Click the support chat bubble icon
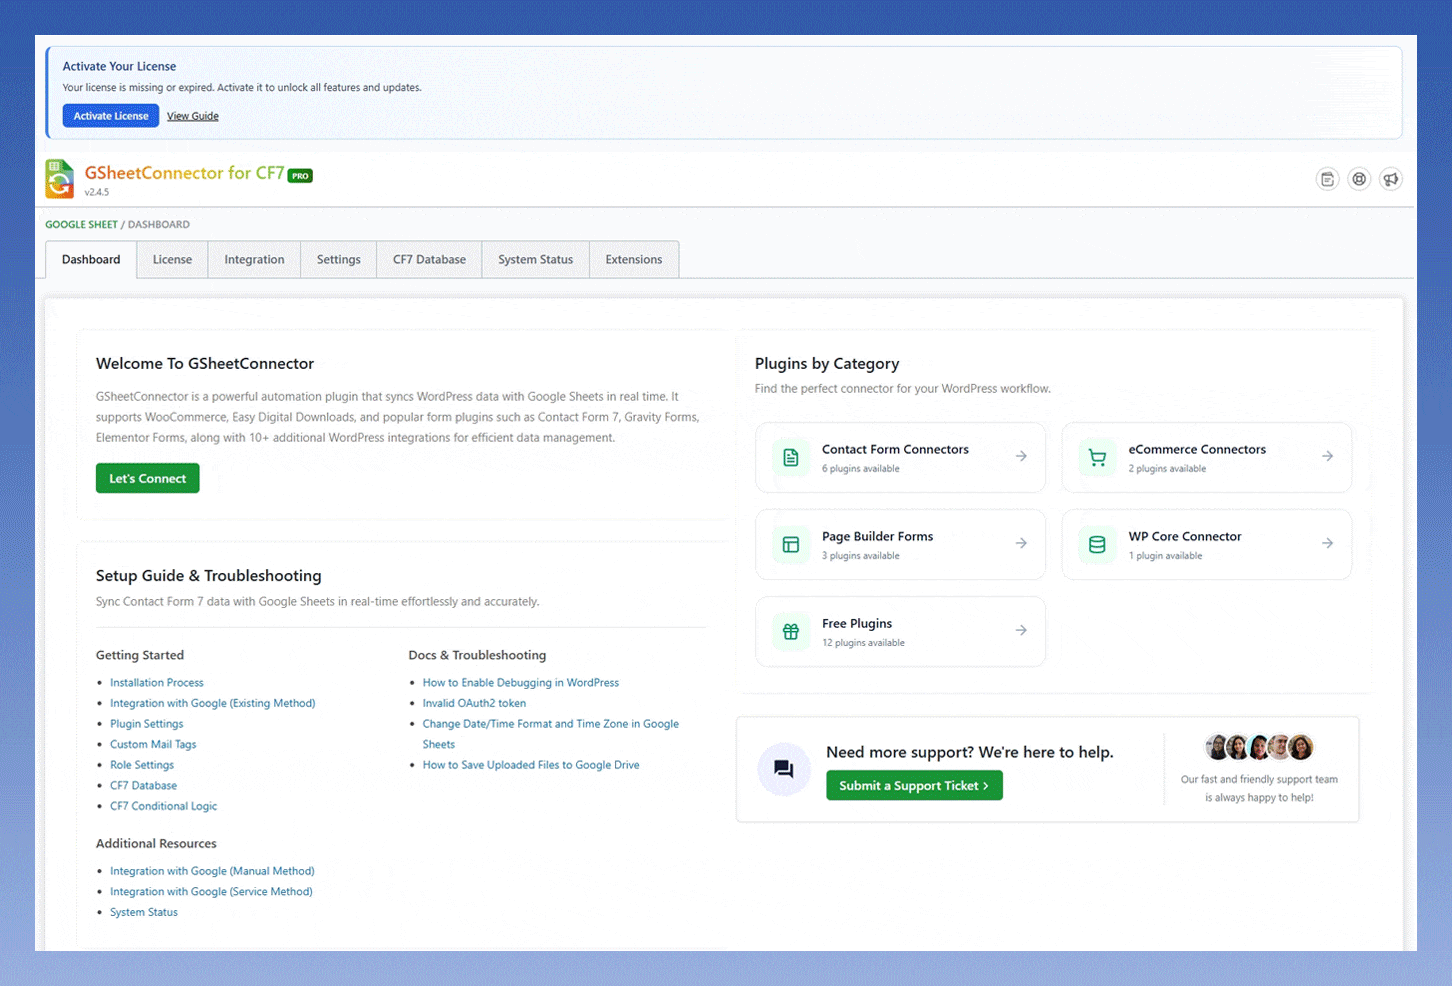The width and height of the screenshot is (1452, 986). coord(784,769)
